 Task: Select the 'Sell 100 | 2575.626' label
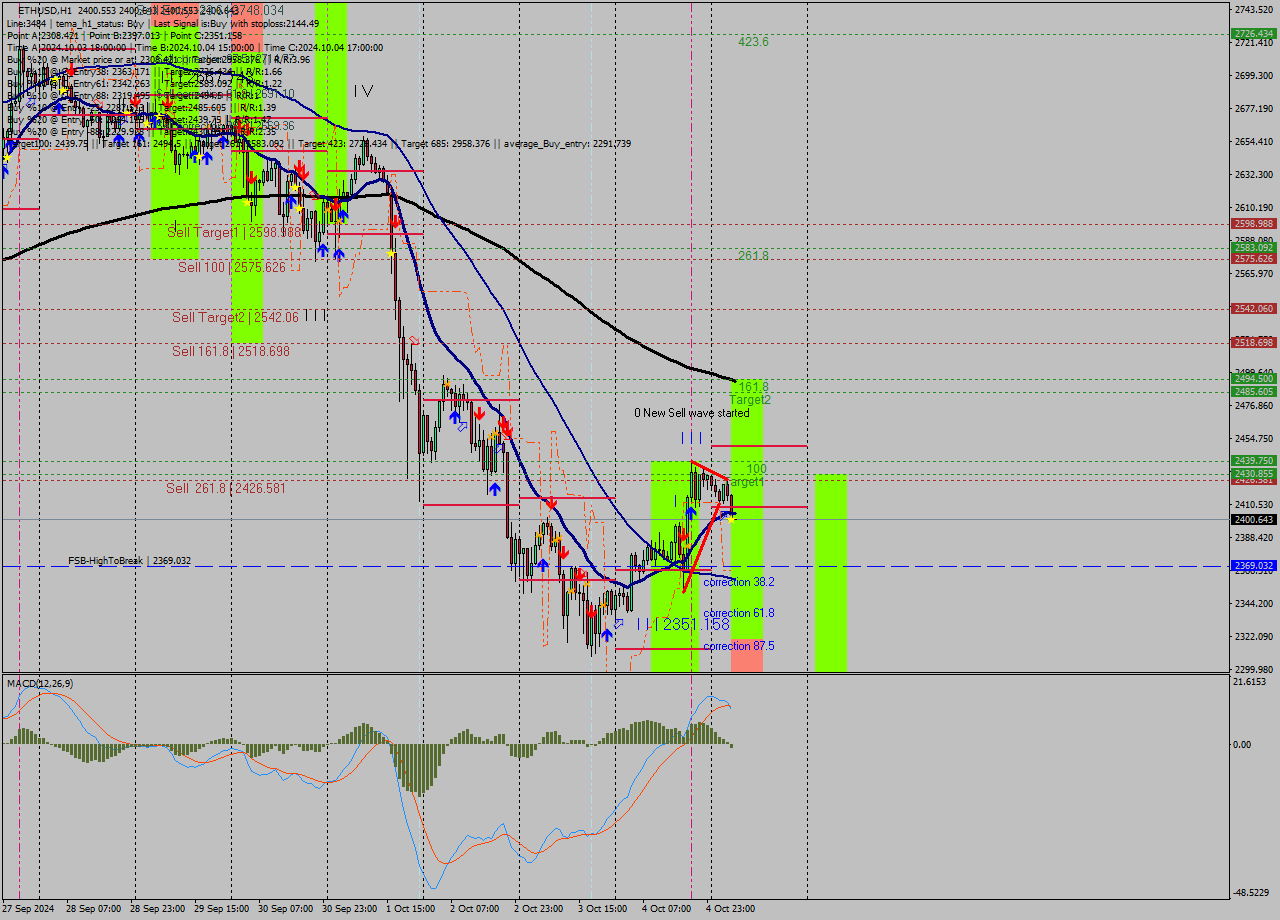tap(232, 267)
